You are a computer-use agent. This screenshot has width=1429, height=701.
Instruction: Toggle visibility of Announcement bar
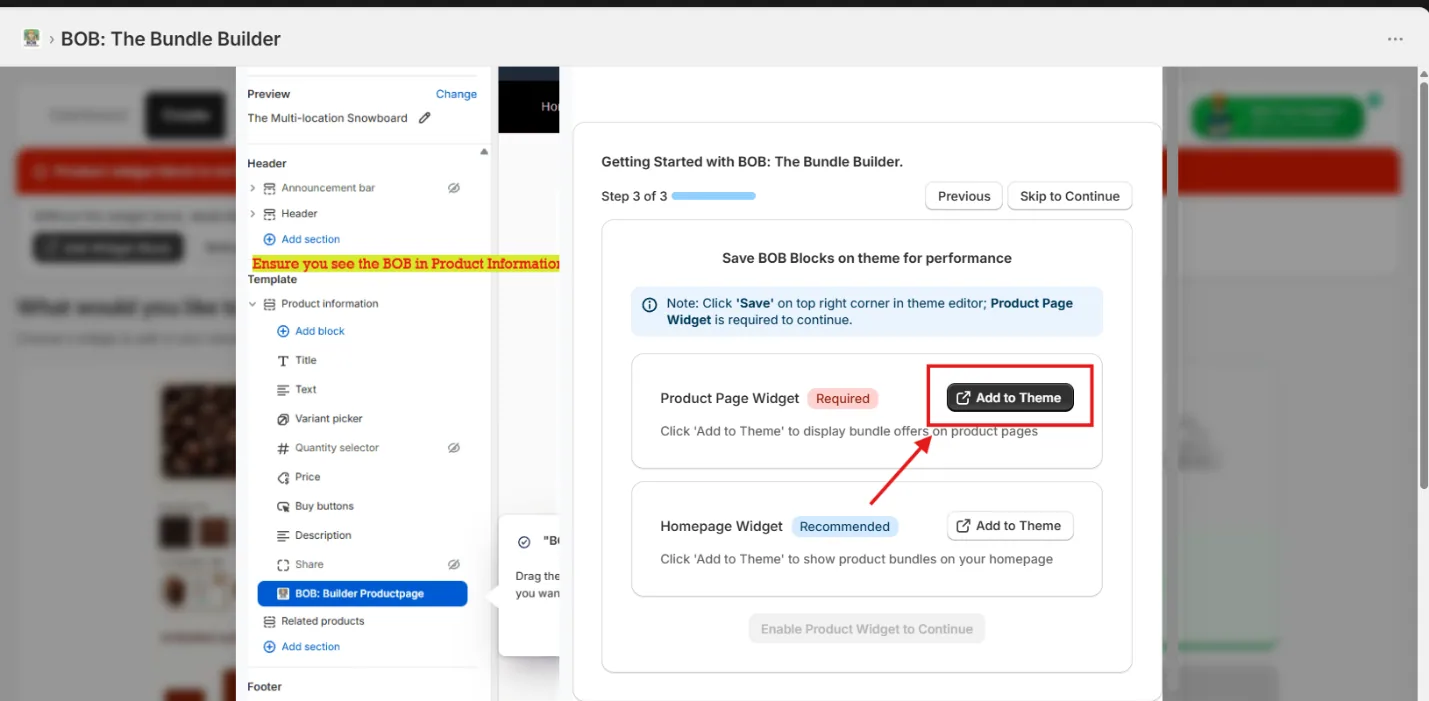(x=454, y=188)
